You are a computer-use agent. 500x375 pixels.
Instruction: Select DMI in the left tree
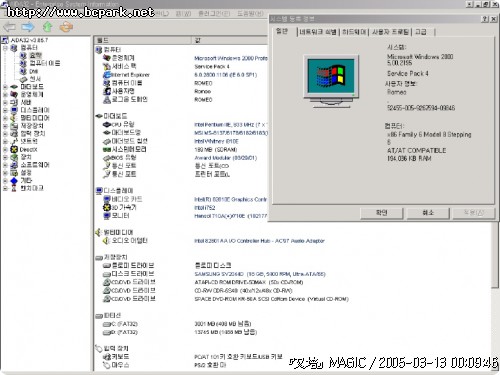coord(33,71)
